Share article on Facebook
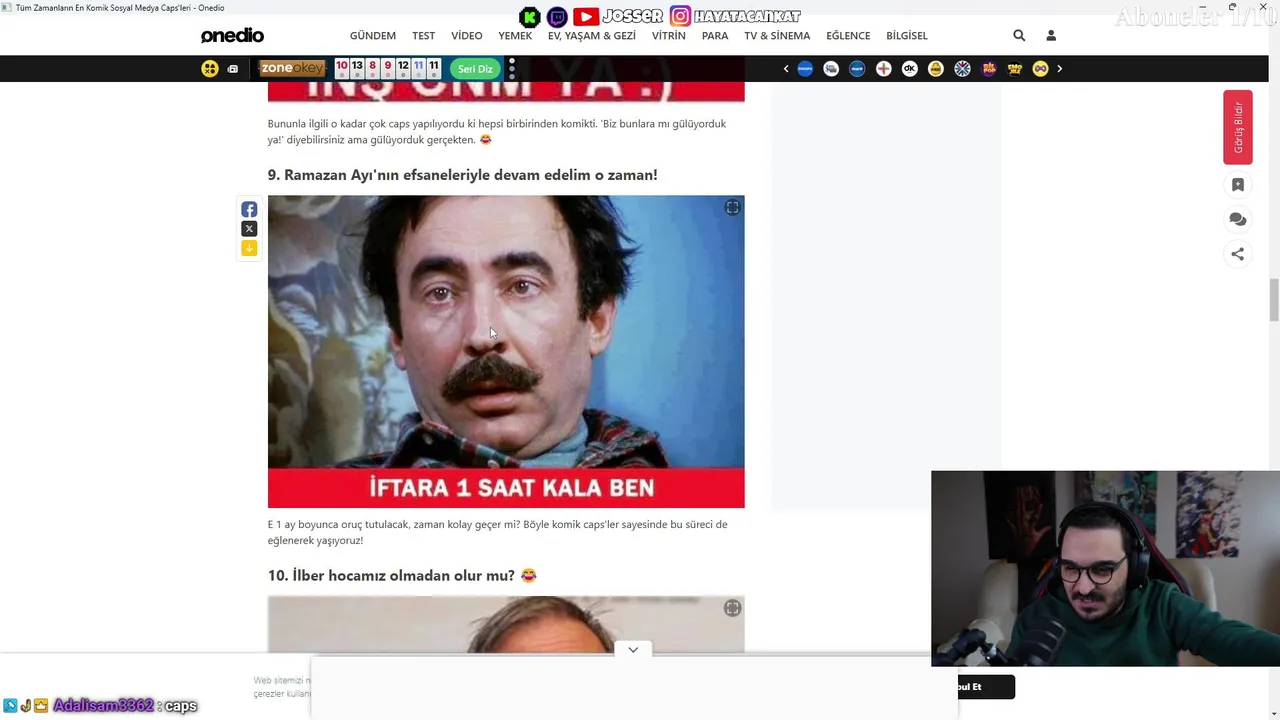The height and width of the screenshot is (720, 1280). click(x=249, y=210)
